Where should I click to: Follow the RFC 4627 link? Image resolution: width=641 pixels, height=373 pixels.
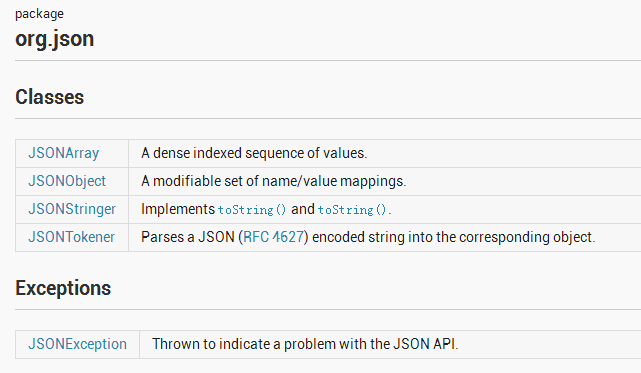click(x=274, y=237)
